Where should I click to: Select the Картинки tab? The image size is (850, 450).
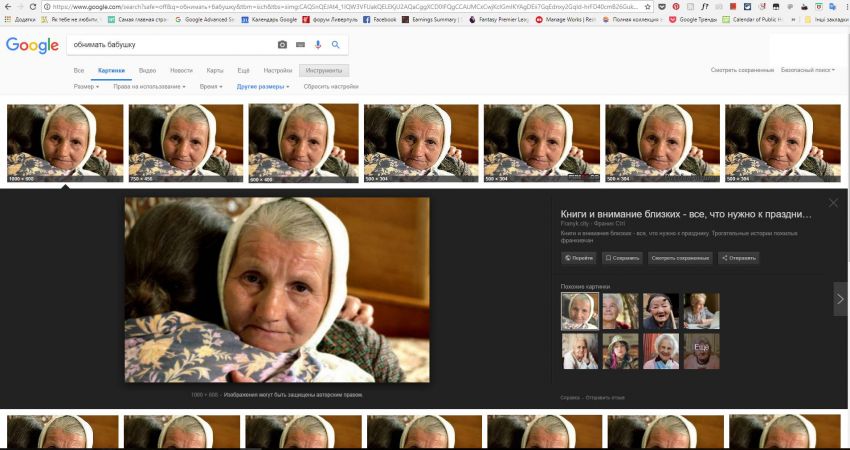112,70
